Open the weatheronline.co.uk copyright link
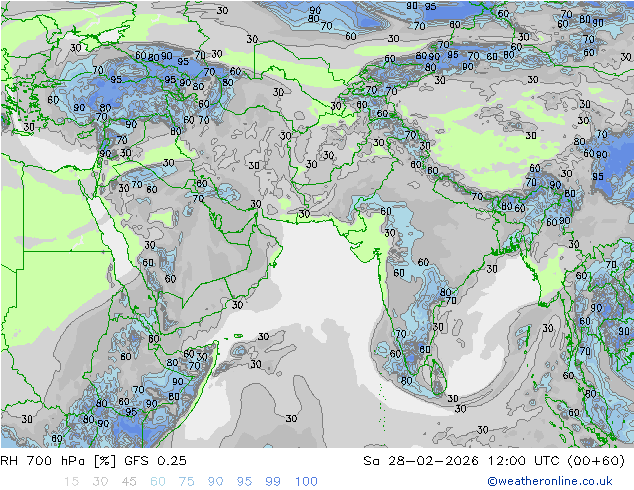The image size is (634, 490). pyautogui.click(x=549, y=481)
